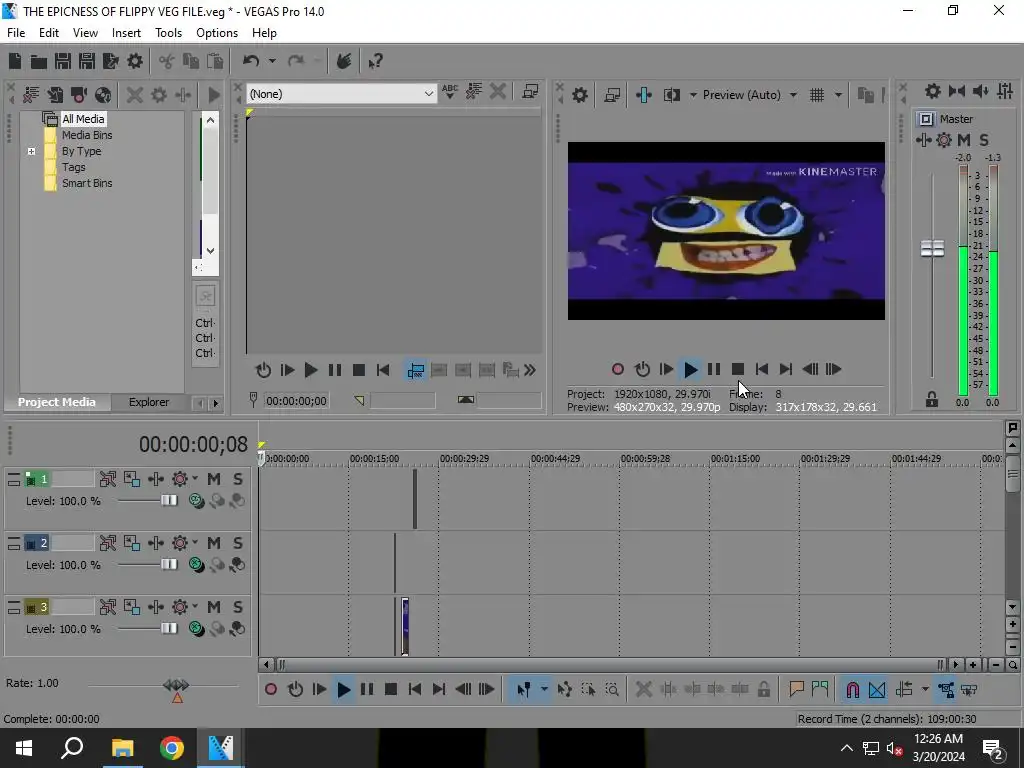This screenshot has height=768, width=1024.
Task: Switch to the Explorer tab
Action: (149, 402)
